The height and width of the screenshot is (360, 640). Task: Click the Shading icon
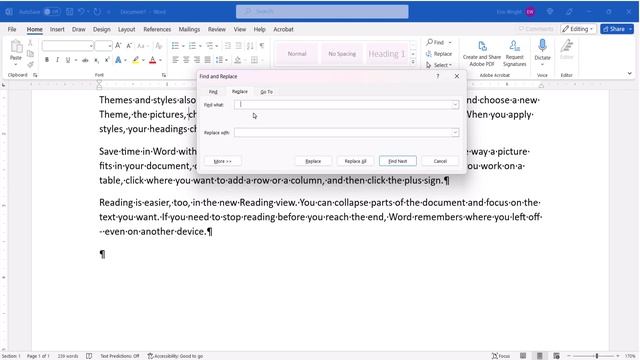238,60
